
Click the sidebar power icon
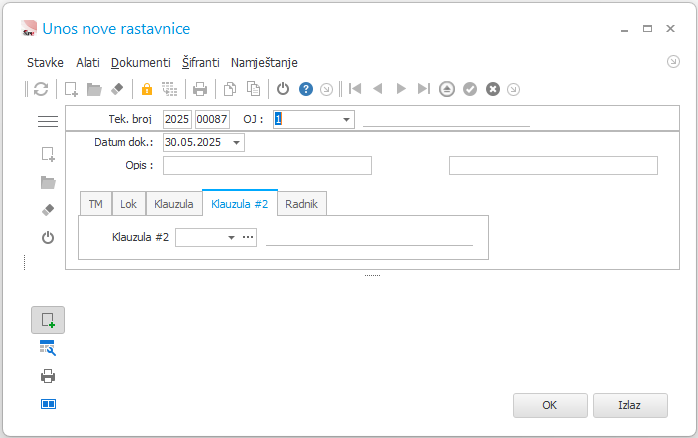[48, 238]
